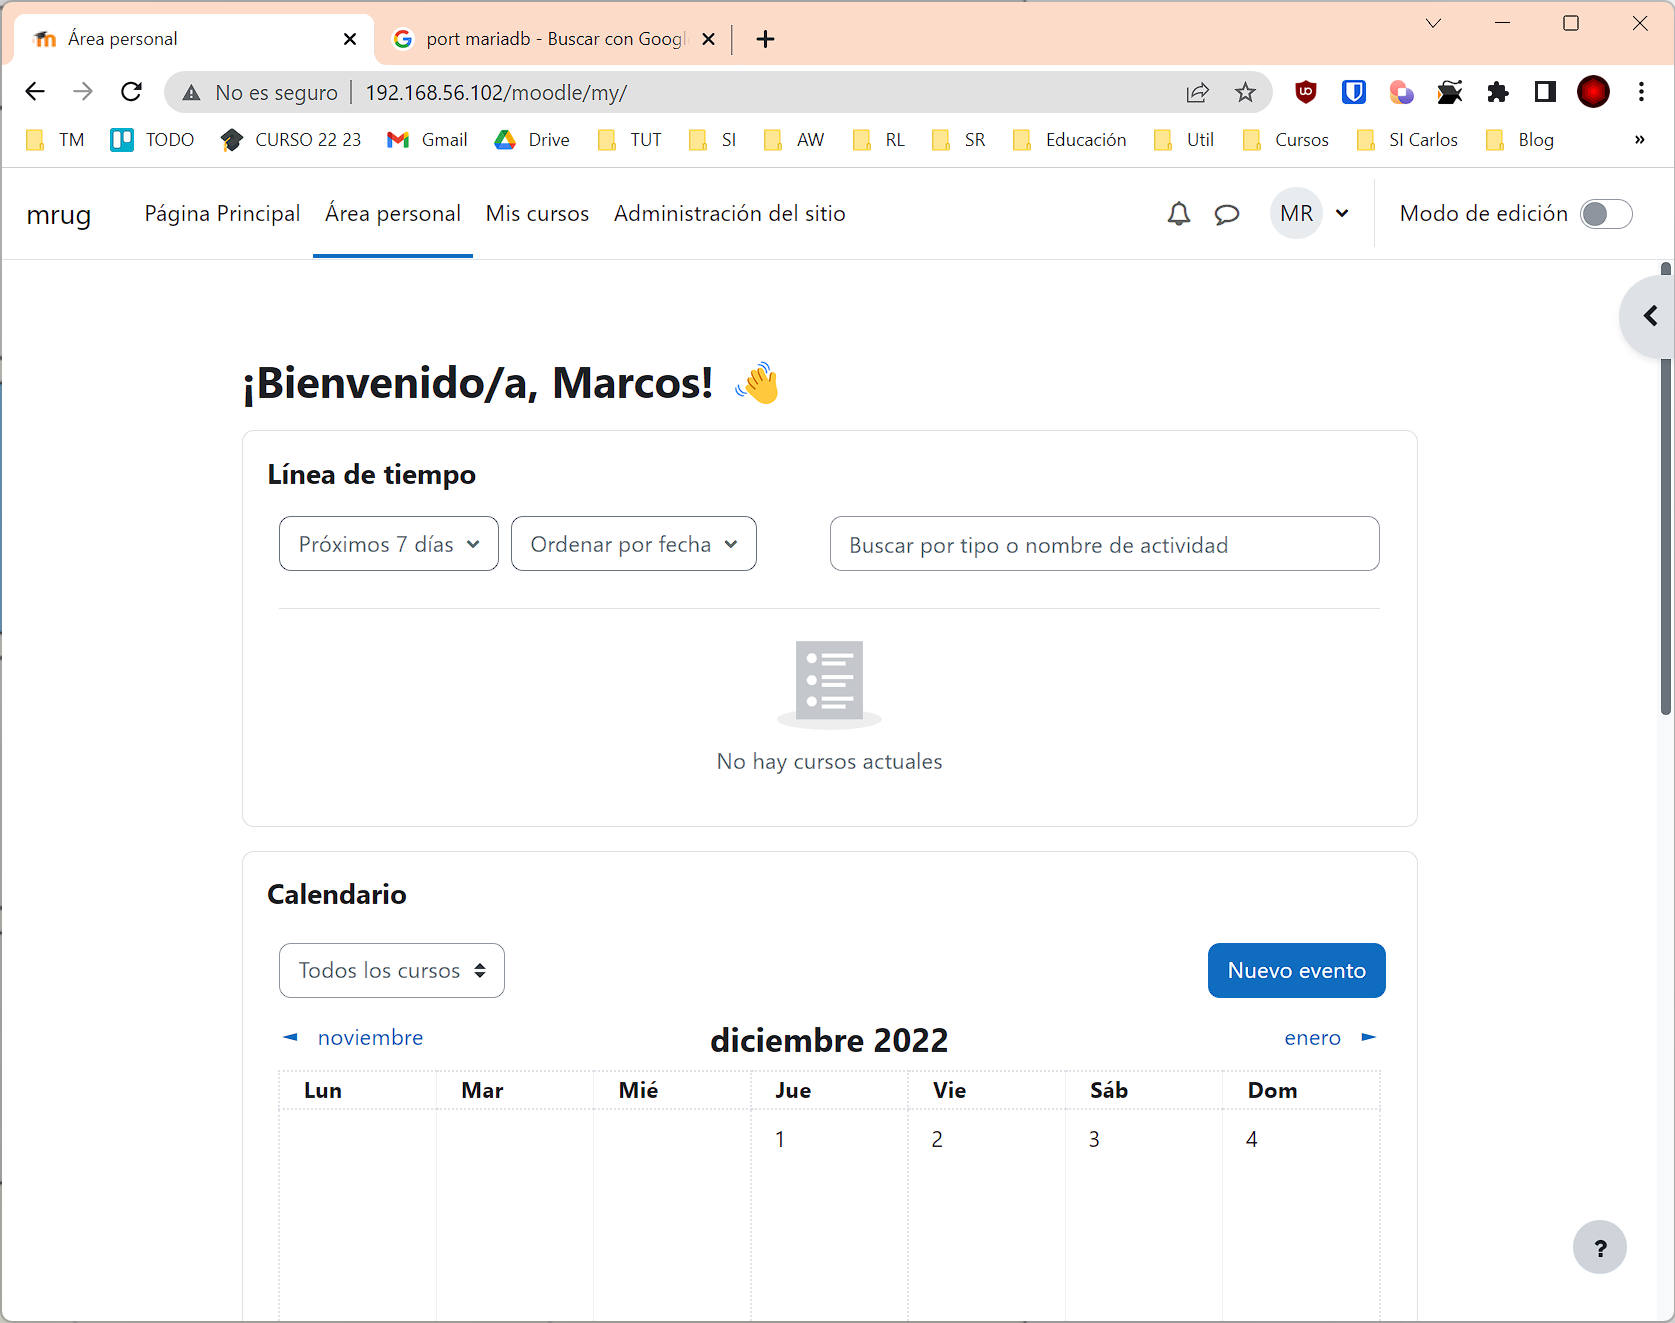Open the notifications bell icon
This screenshot has height=1323, width=1675.
tap(1179, 214)
